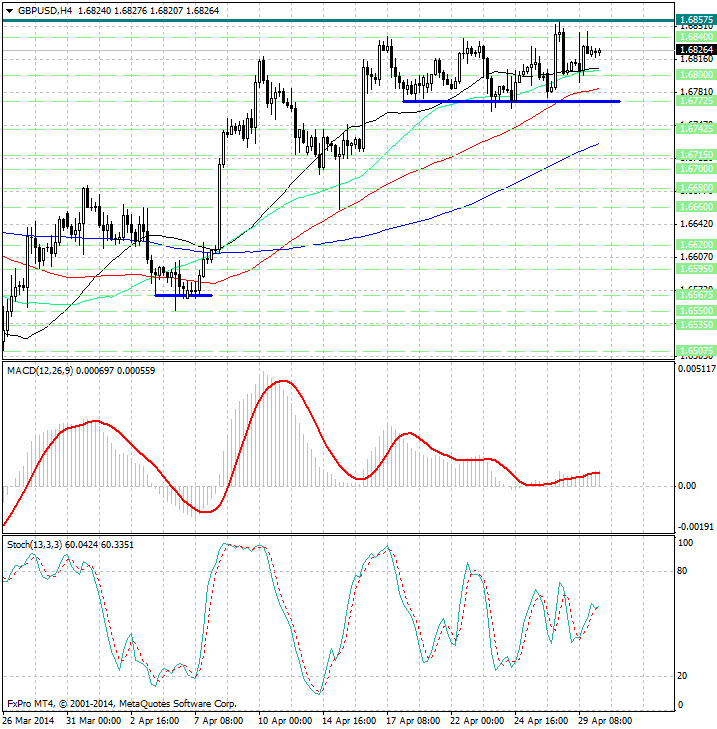Image resolution: width=717 pixels, height=729 pixels.
Task: Select the red MACD signal line peak
Action: click(283, 381)
